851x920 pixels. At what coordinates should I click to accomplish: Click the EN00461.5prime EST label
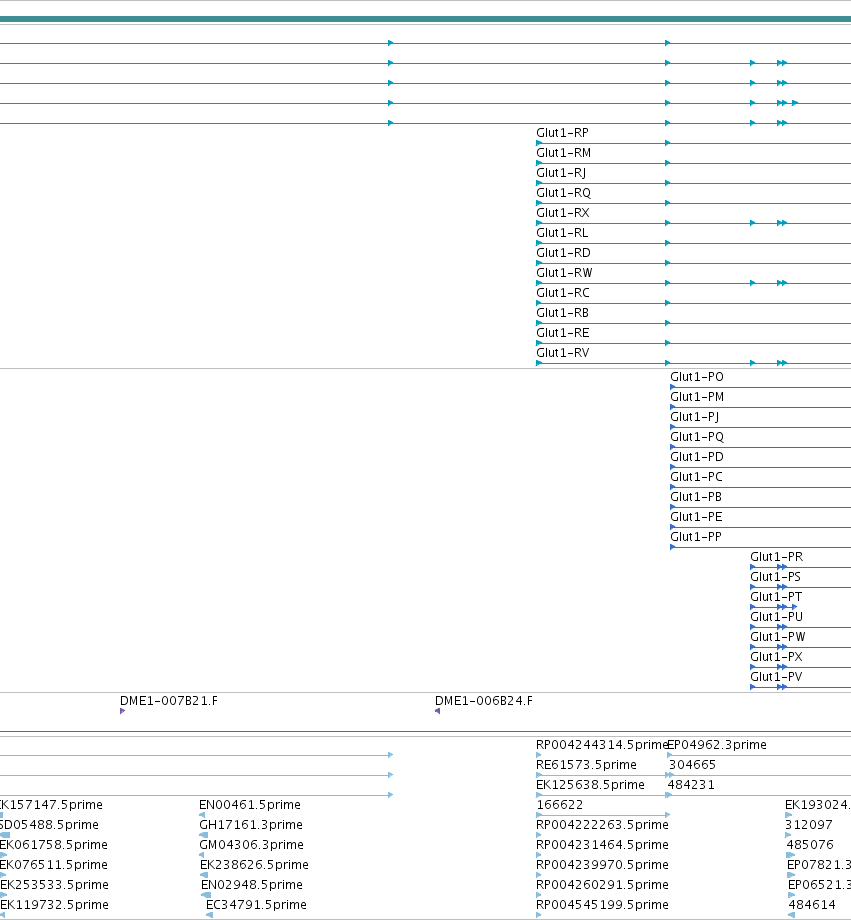point(250,804)
